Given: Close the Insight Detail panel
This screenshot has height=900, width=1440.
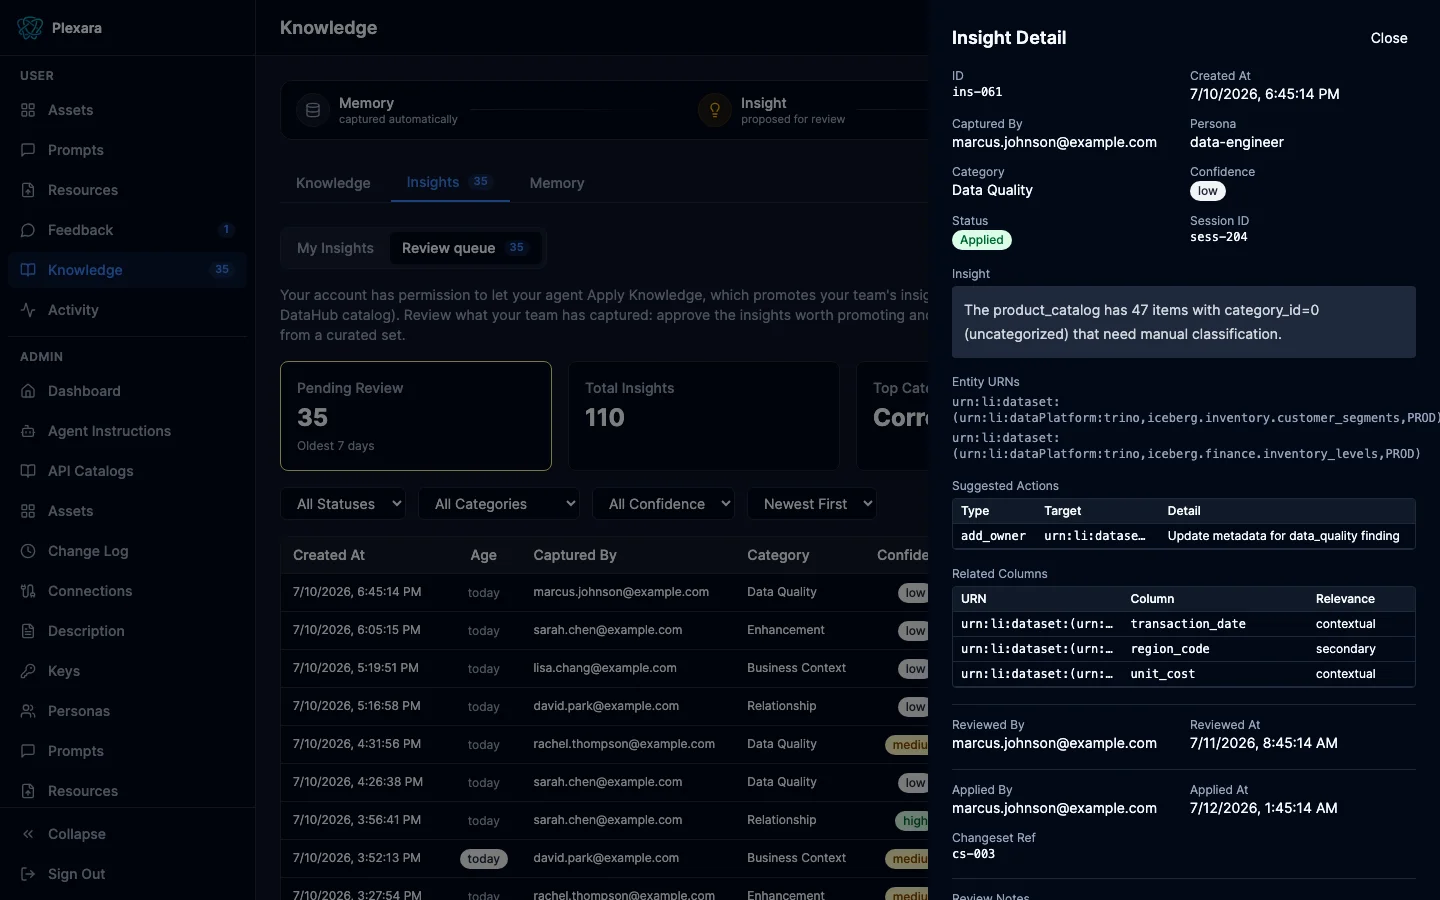Looking at the screenshot, I should 1389,38.
